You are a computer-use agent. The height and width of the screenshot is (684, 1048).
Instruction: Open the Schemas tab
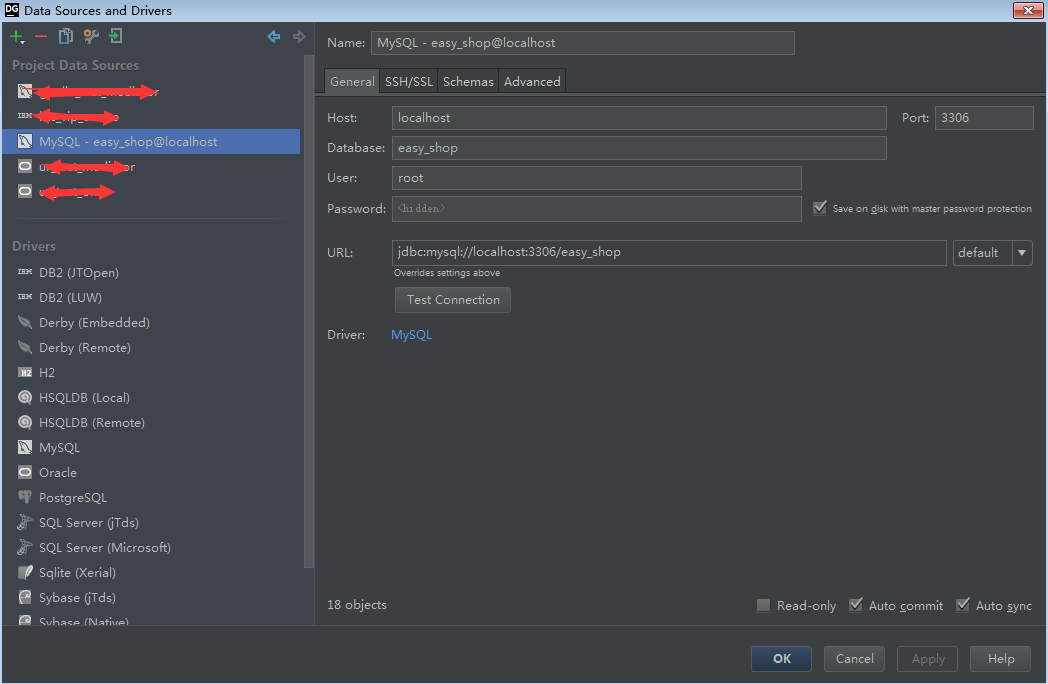[x=467, y=81]
